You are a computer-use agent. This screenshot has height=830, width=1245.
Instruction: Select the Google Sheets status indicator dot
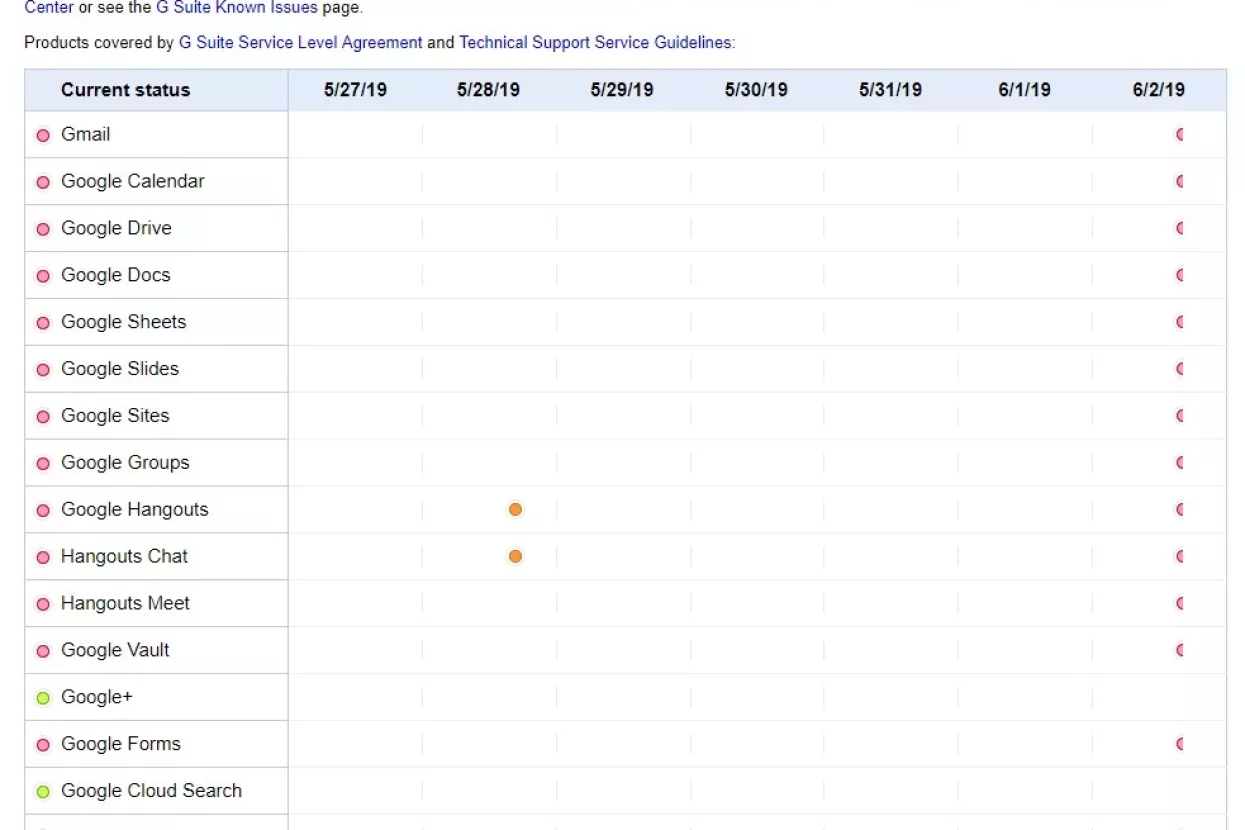click(43, 322)
